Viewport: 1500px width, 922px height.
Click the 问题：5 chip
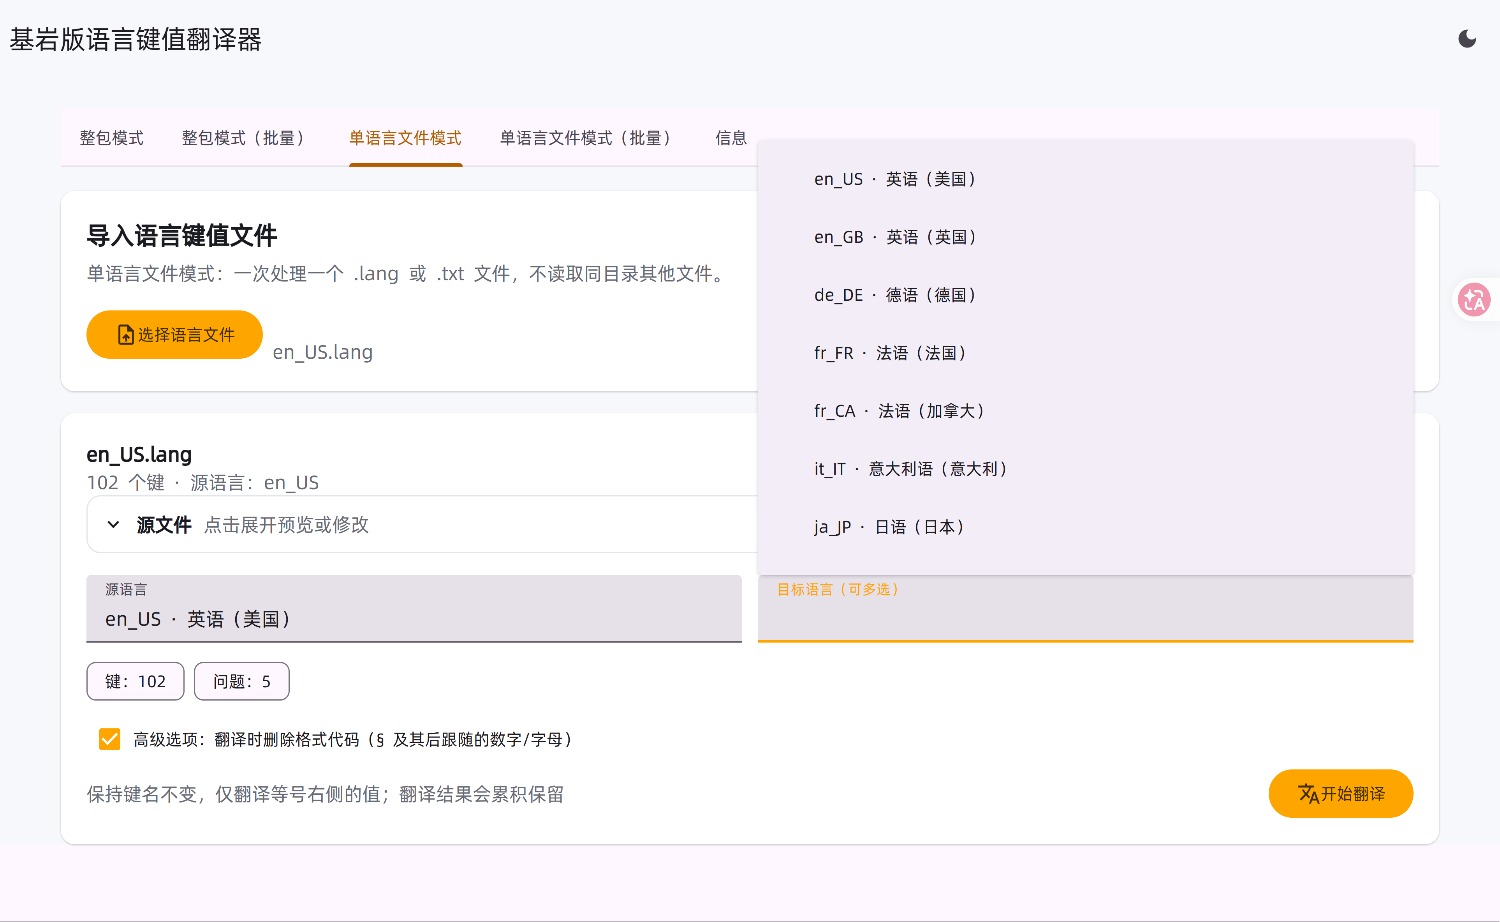click(242, 681)
